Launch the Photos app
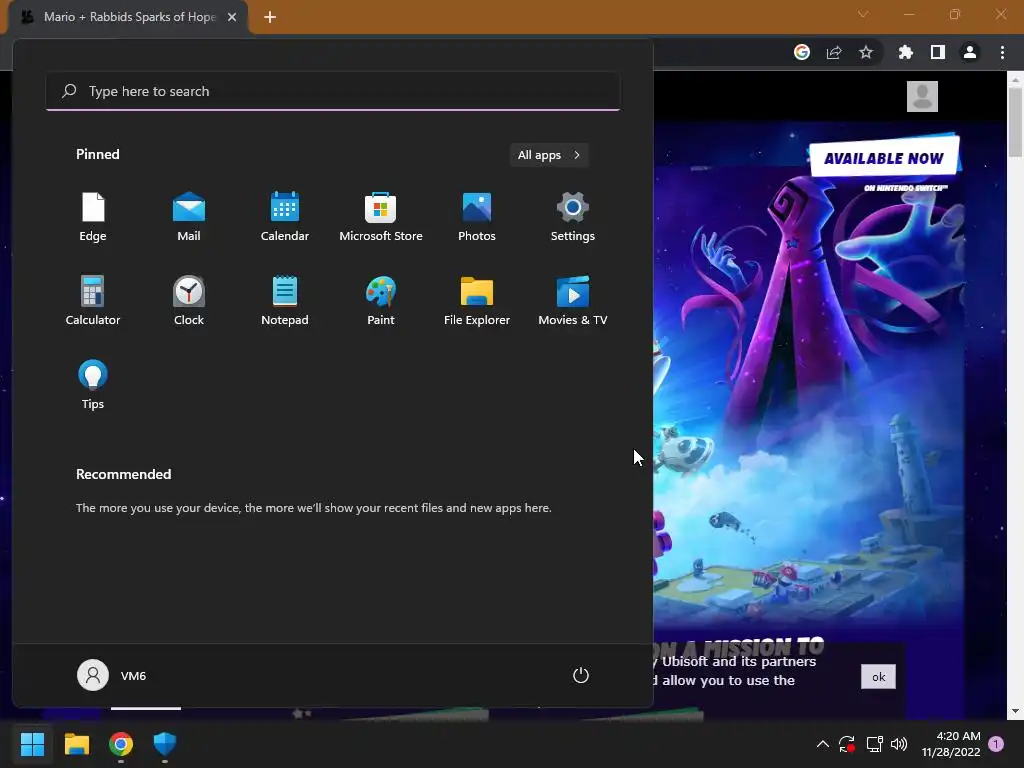This screenshot has height=768, width=1024. (x=477, y=217)
